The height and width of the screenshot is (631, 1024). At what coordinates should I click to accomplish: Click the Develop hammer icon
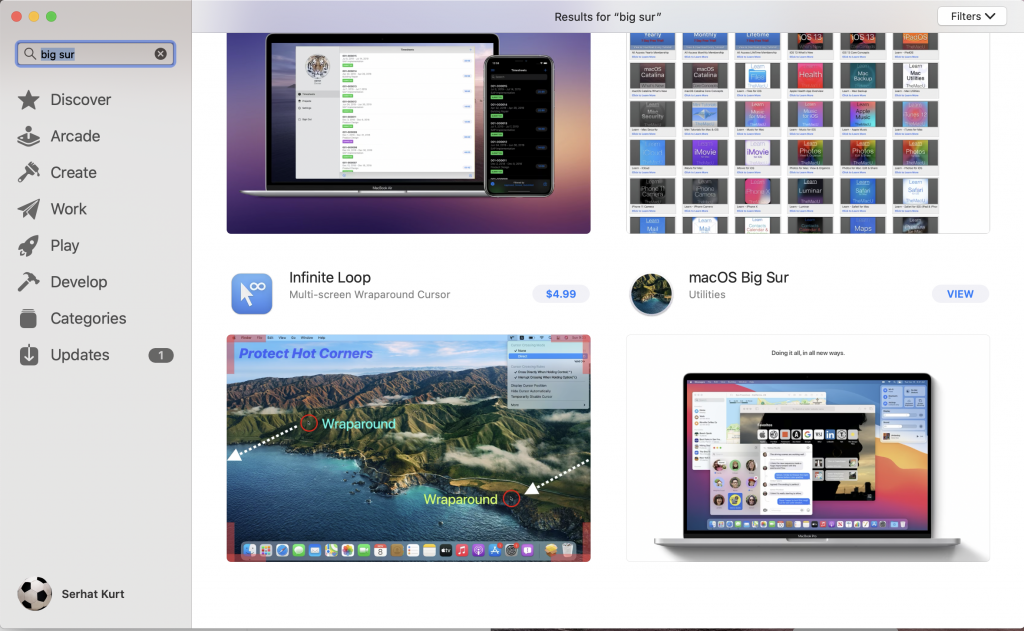point(28,282)
